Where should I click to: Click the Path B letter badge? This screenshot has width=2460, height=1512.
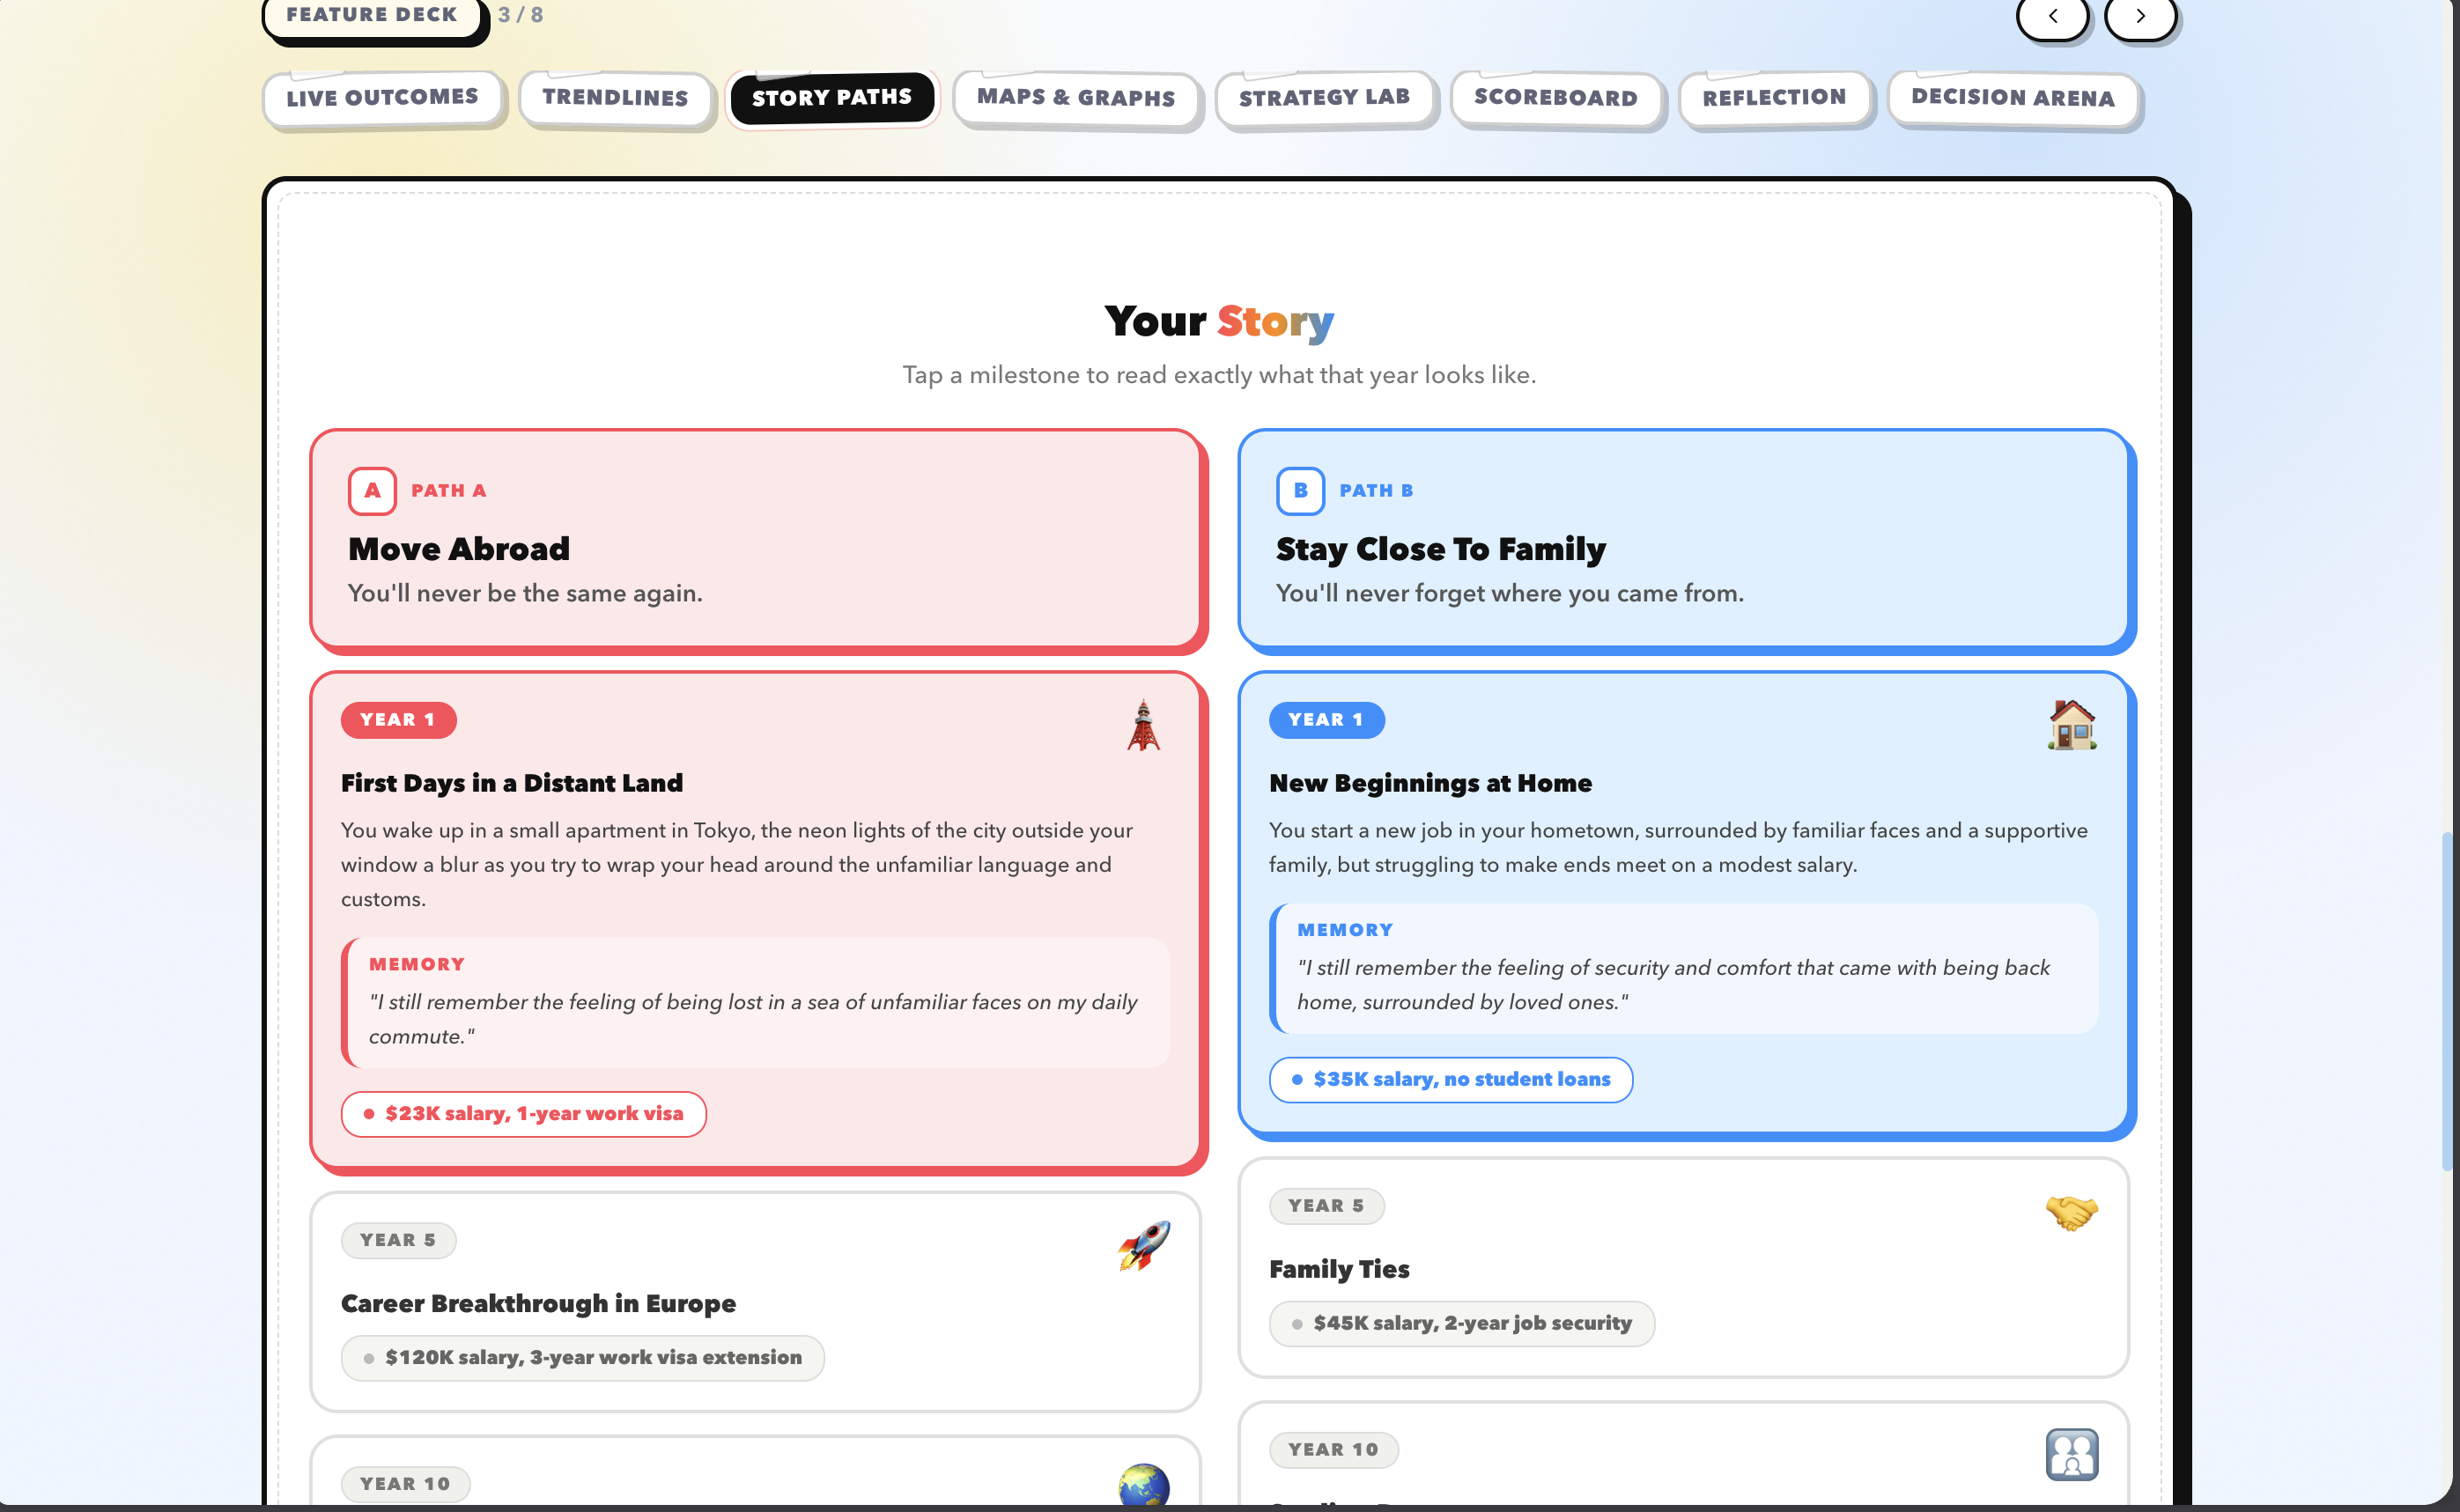[x=1300, y=491]
